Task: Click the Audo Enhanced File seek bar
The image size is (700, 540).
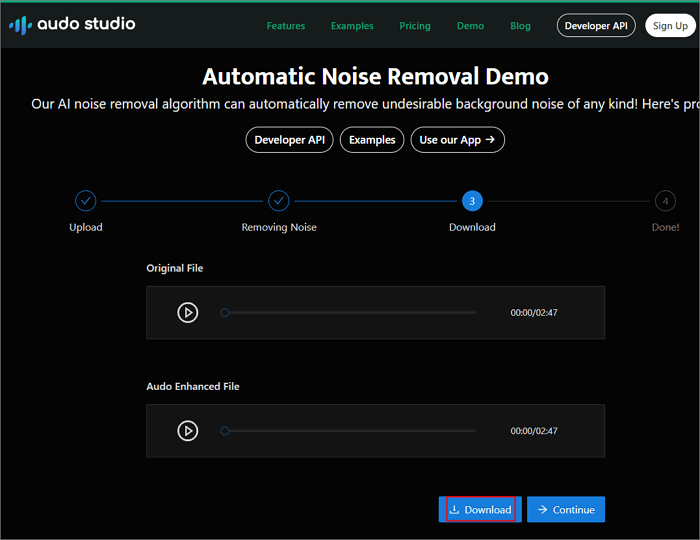Action: click(348, 431)
